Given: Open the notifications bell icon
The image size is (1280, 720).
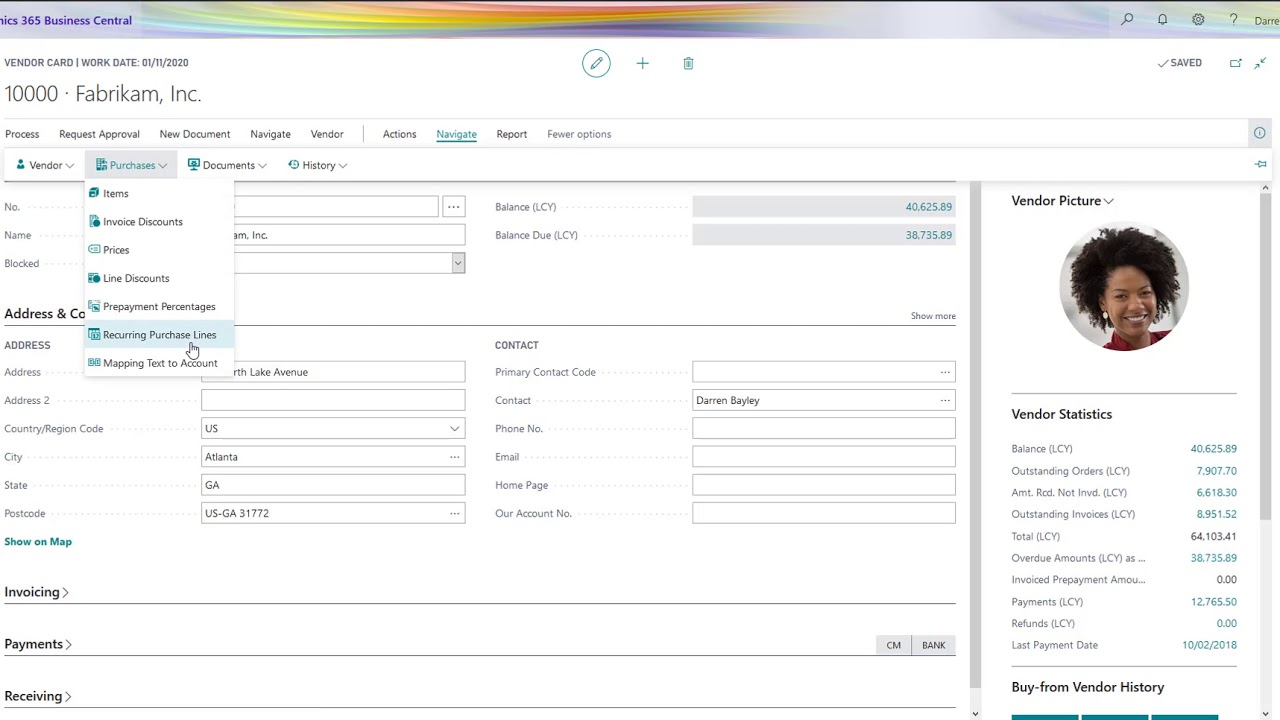Looking at the screenshot, I should [1162, 19].
